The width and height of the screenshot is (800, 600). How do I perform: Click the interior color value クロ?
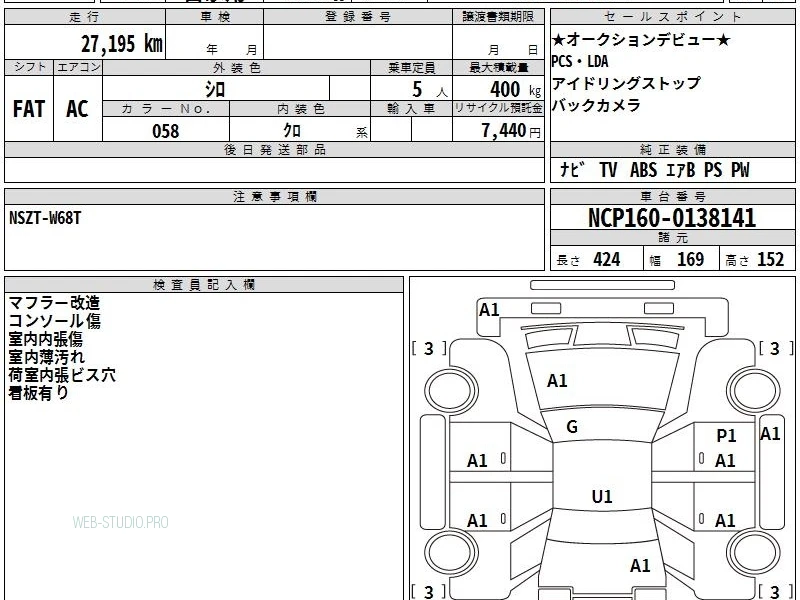click(x=292, y=131)
